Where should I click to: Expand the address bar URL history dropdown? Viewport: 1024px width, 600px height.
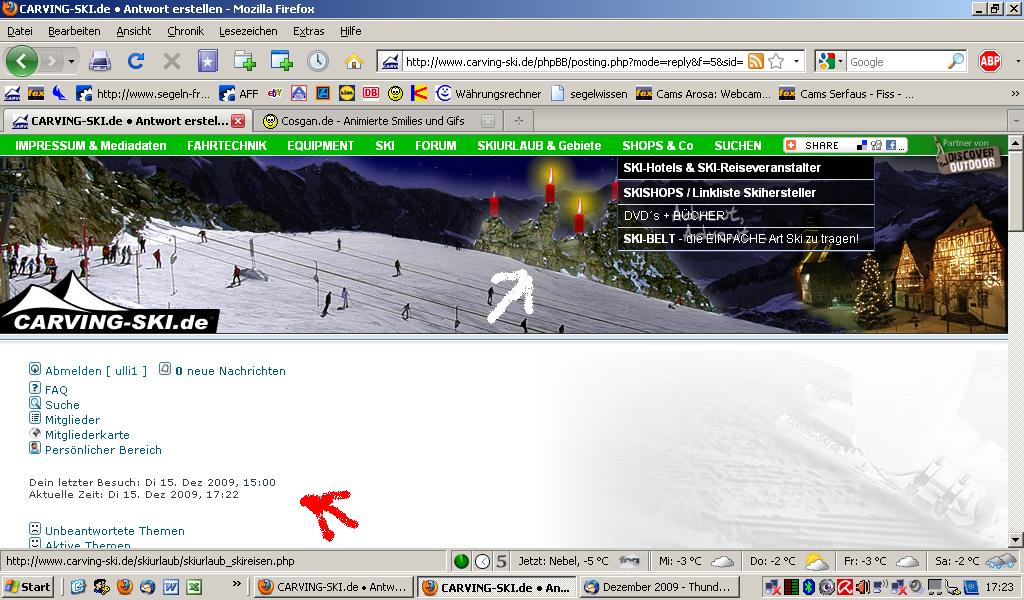click(x=797, y=61)
